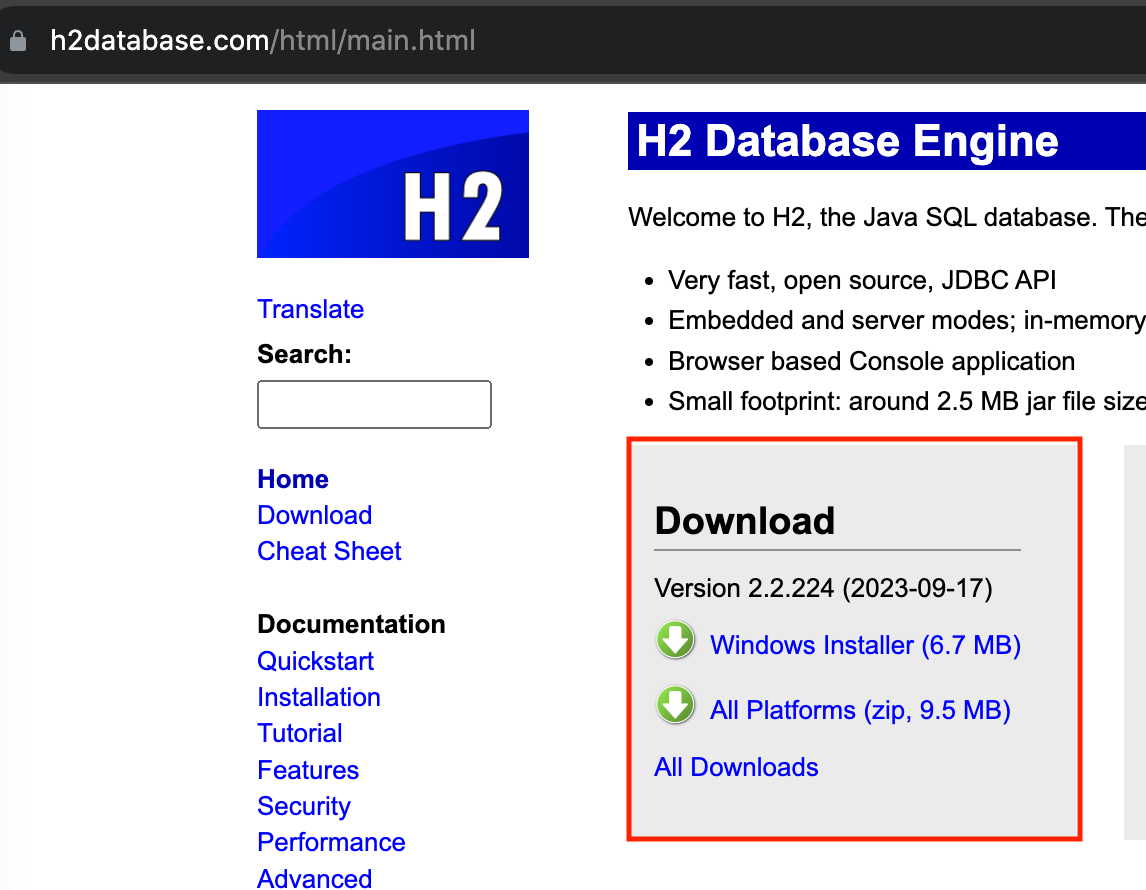Viewport: 1146px width, 890px height.
Task: Click the 'Very fast, open source, JDBC API' bullet
Action: [x=862, y=280]
